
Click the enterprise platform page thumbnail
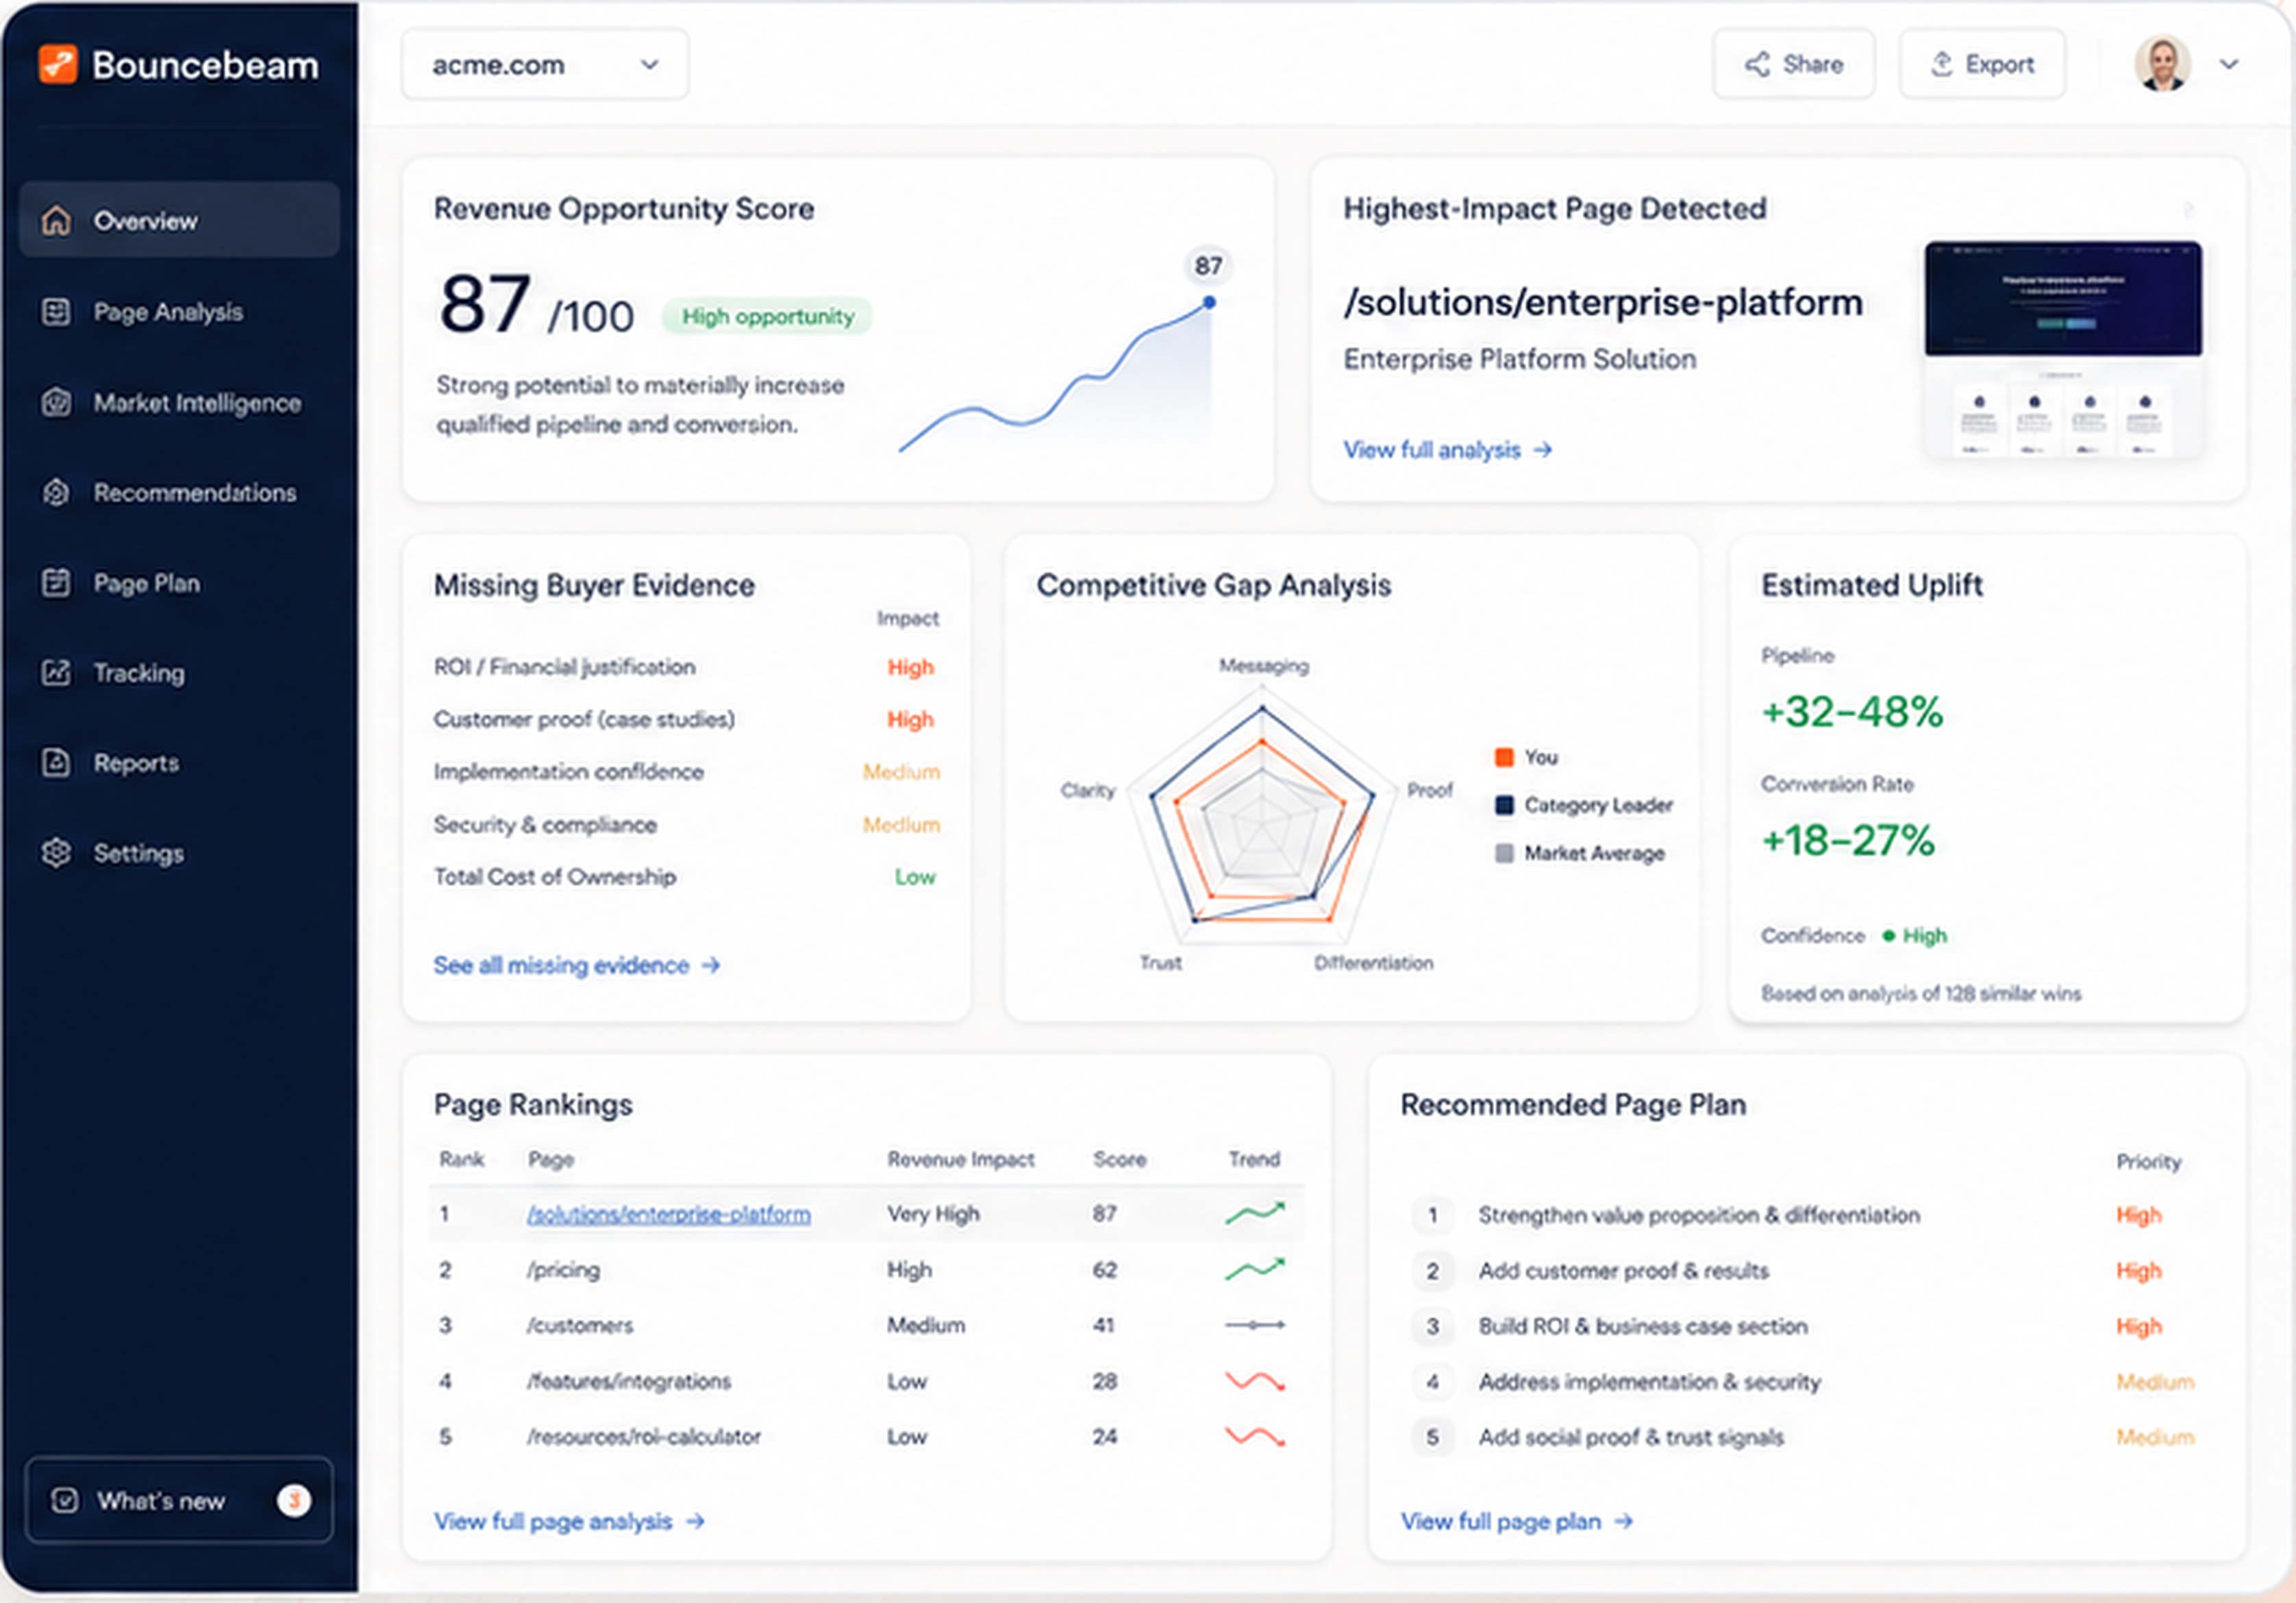tap(2063, 349)
